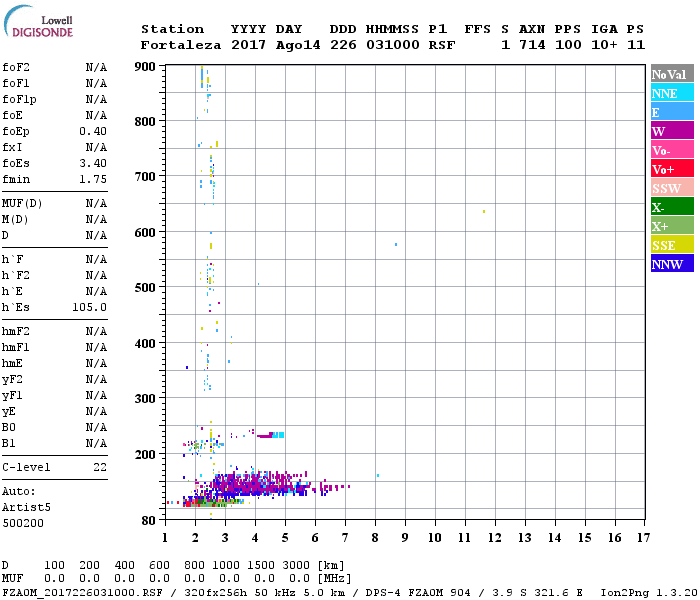Click the Vo- pink legend swatch

[x=672, y=150]
